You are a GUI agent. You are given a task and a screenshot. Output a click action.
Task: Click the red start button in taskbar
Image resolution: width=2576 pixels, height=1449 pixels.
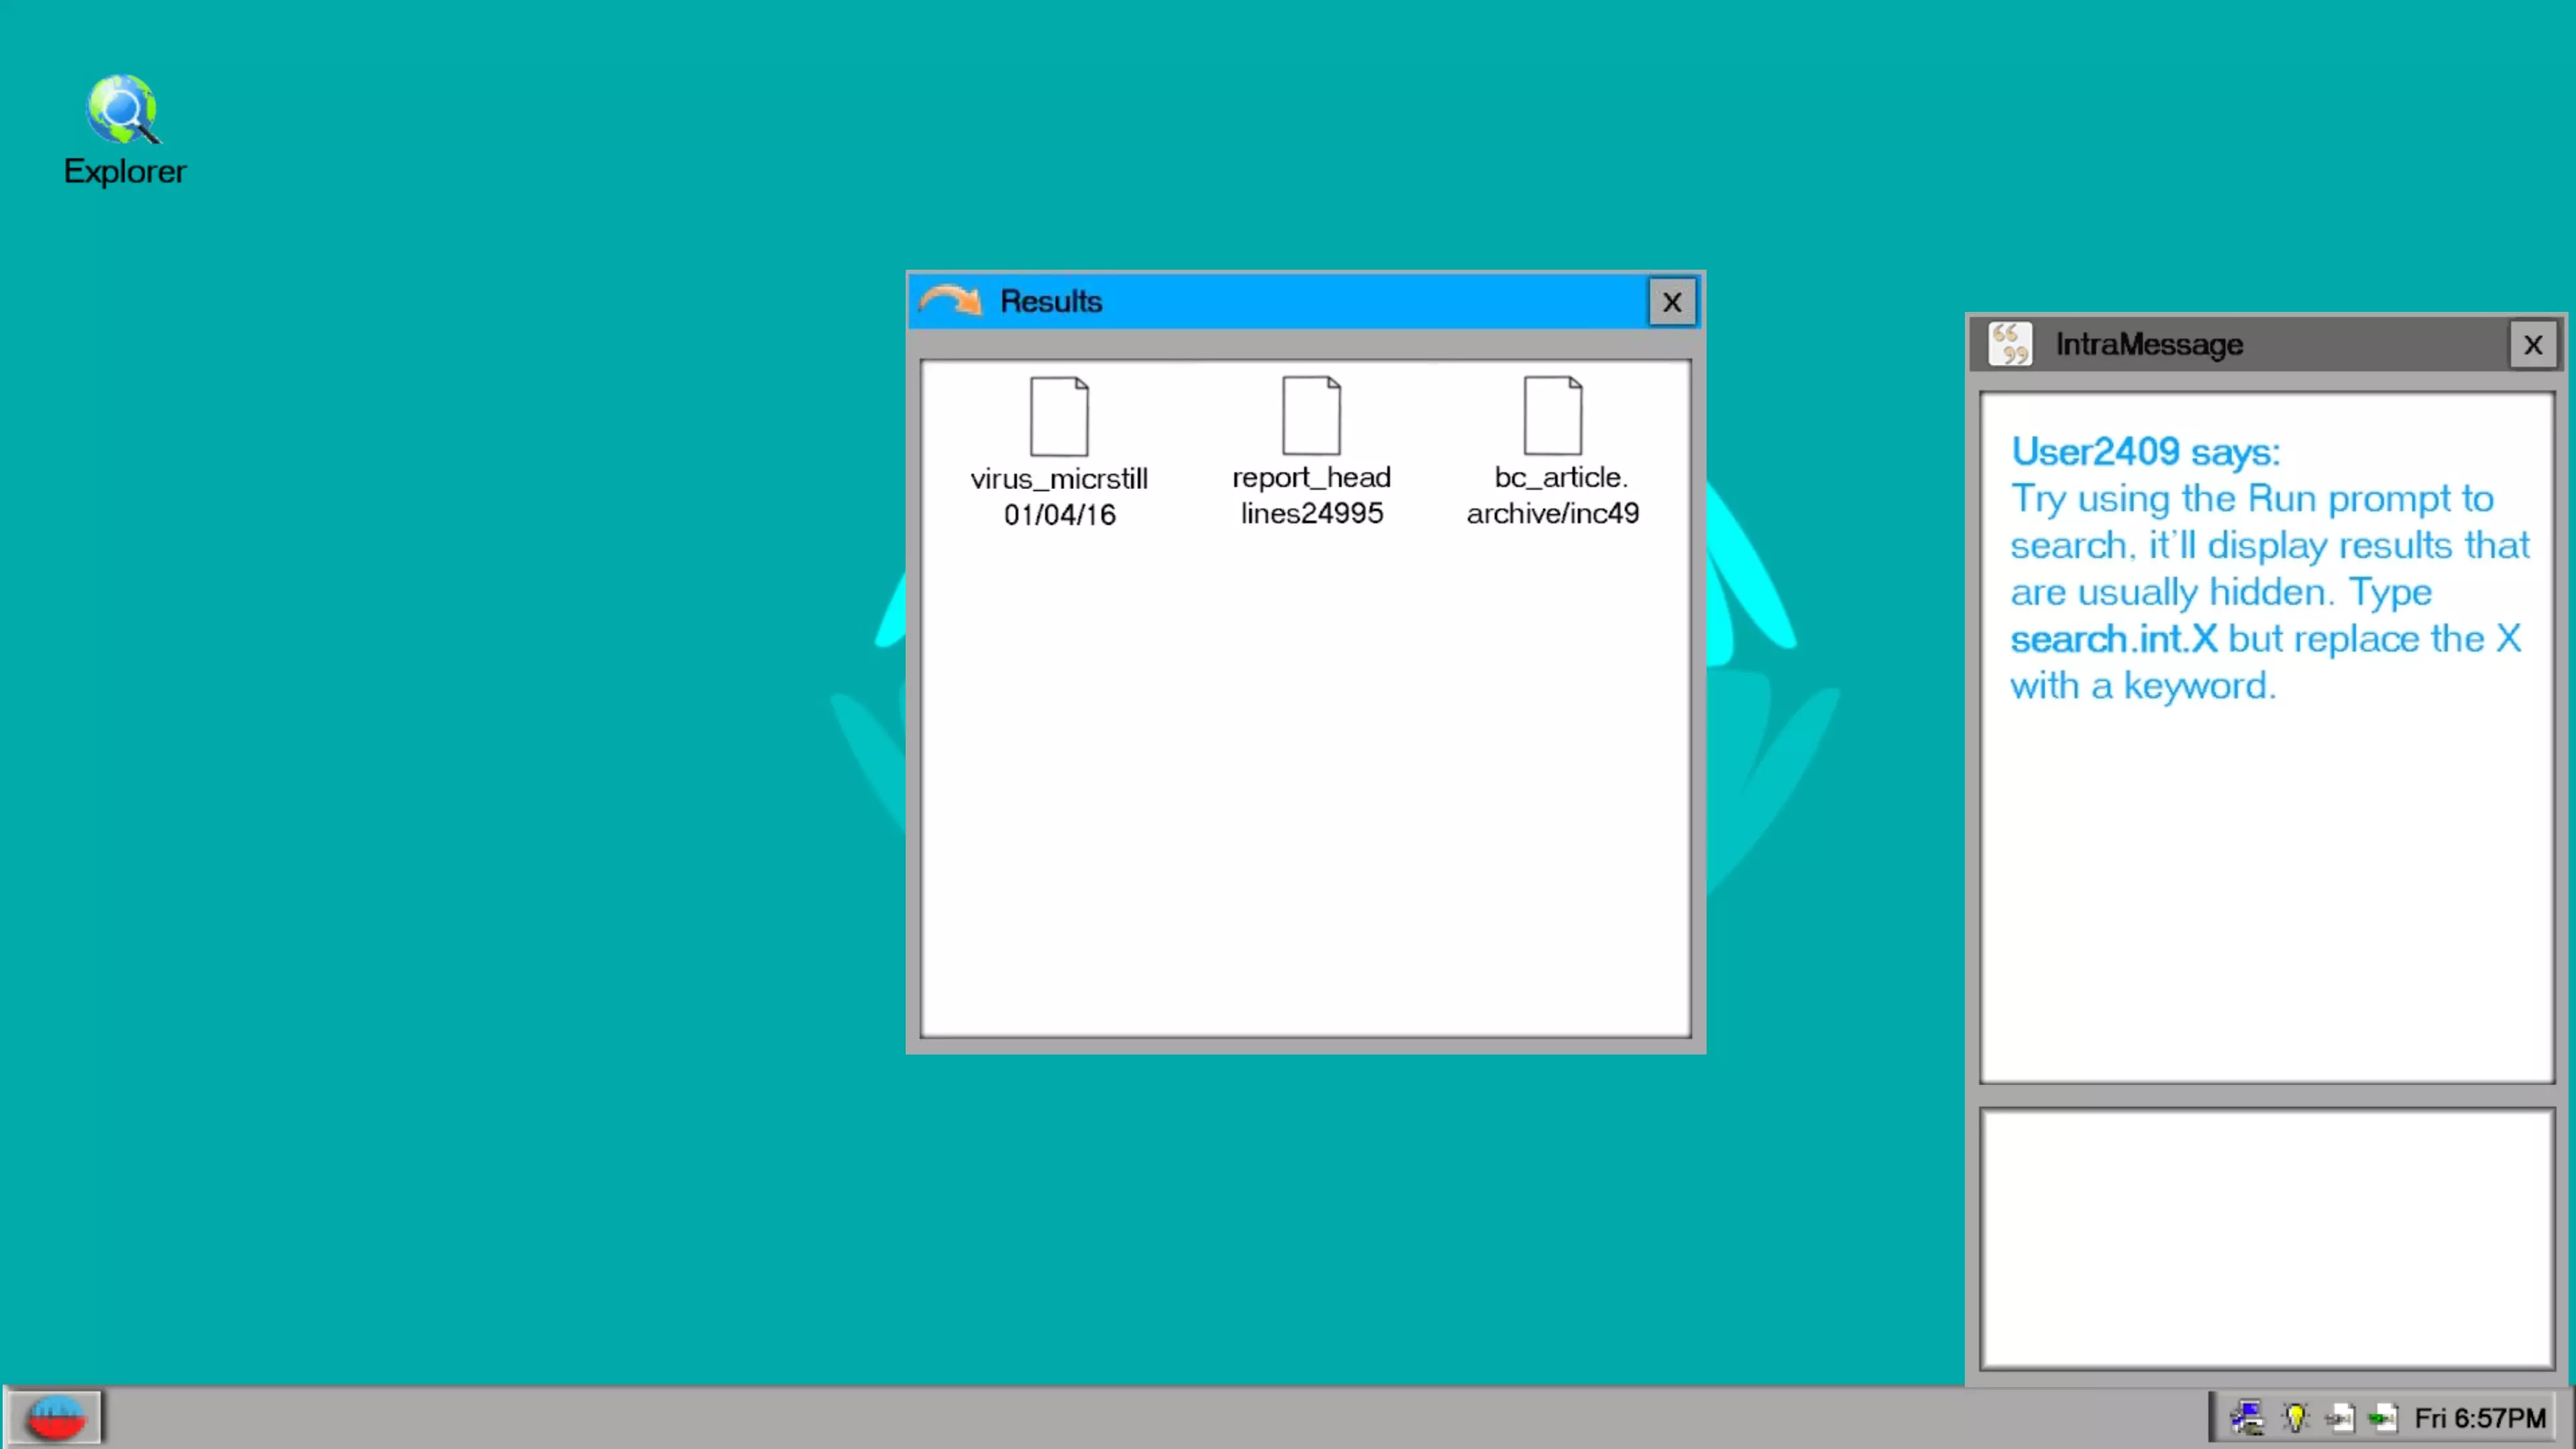[57, 1417]
